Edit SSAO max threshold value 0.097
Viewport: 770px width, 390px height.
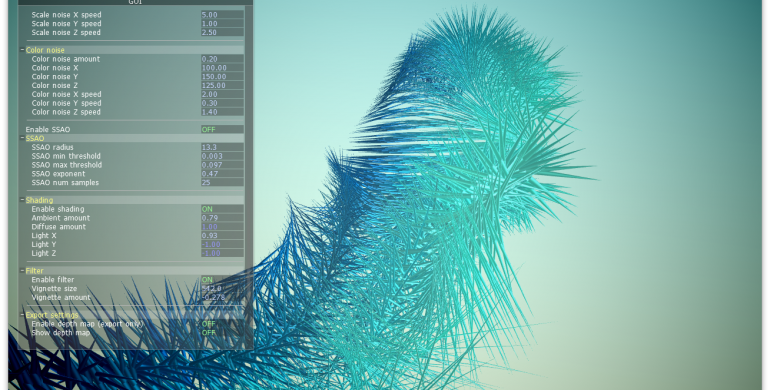click(x=222, y=165)
